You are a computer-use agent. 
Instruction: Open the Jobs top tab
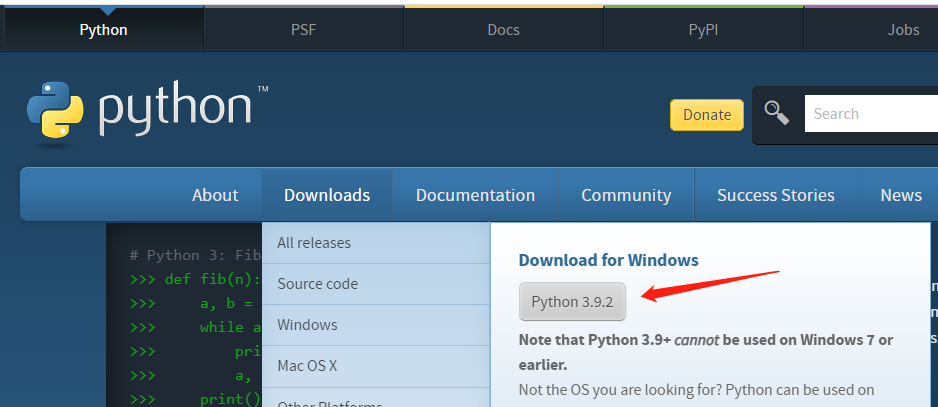coord(870,29)
